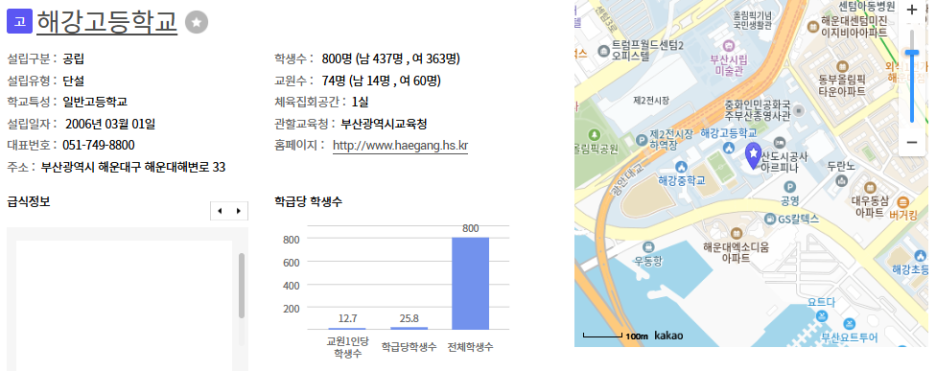Click 버거킹 restaurant icon on map

(x=903, y=202)
